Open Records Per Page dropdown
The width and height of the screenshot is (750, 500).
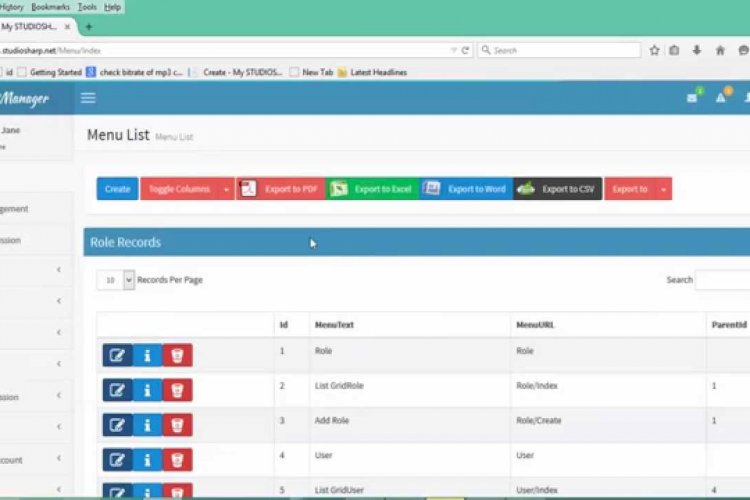coord(115,280)
